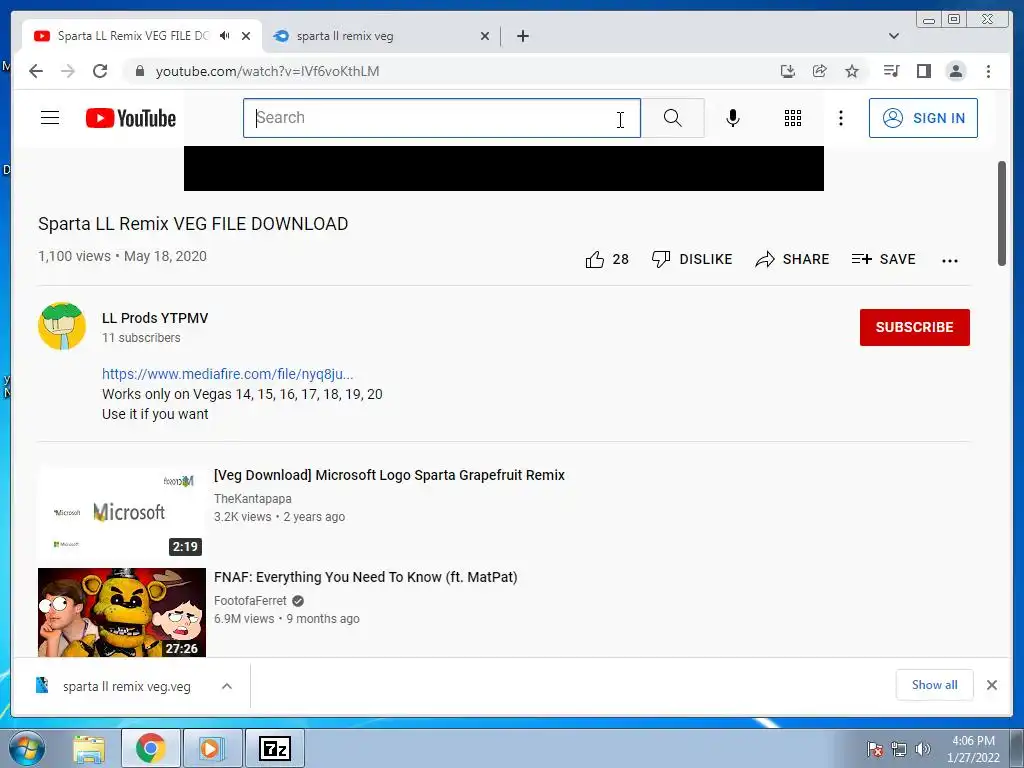Go back with browser back arrow
This screenshot has height=768, width=1024.
click(x=36, y=71)
